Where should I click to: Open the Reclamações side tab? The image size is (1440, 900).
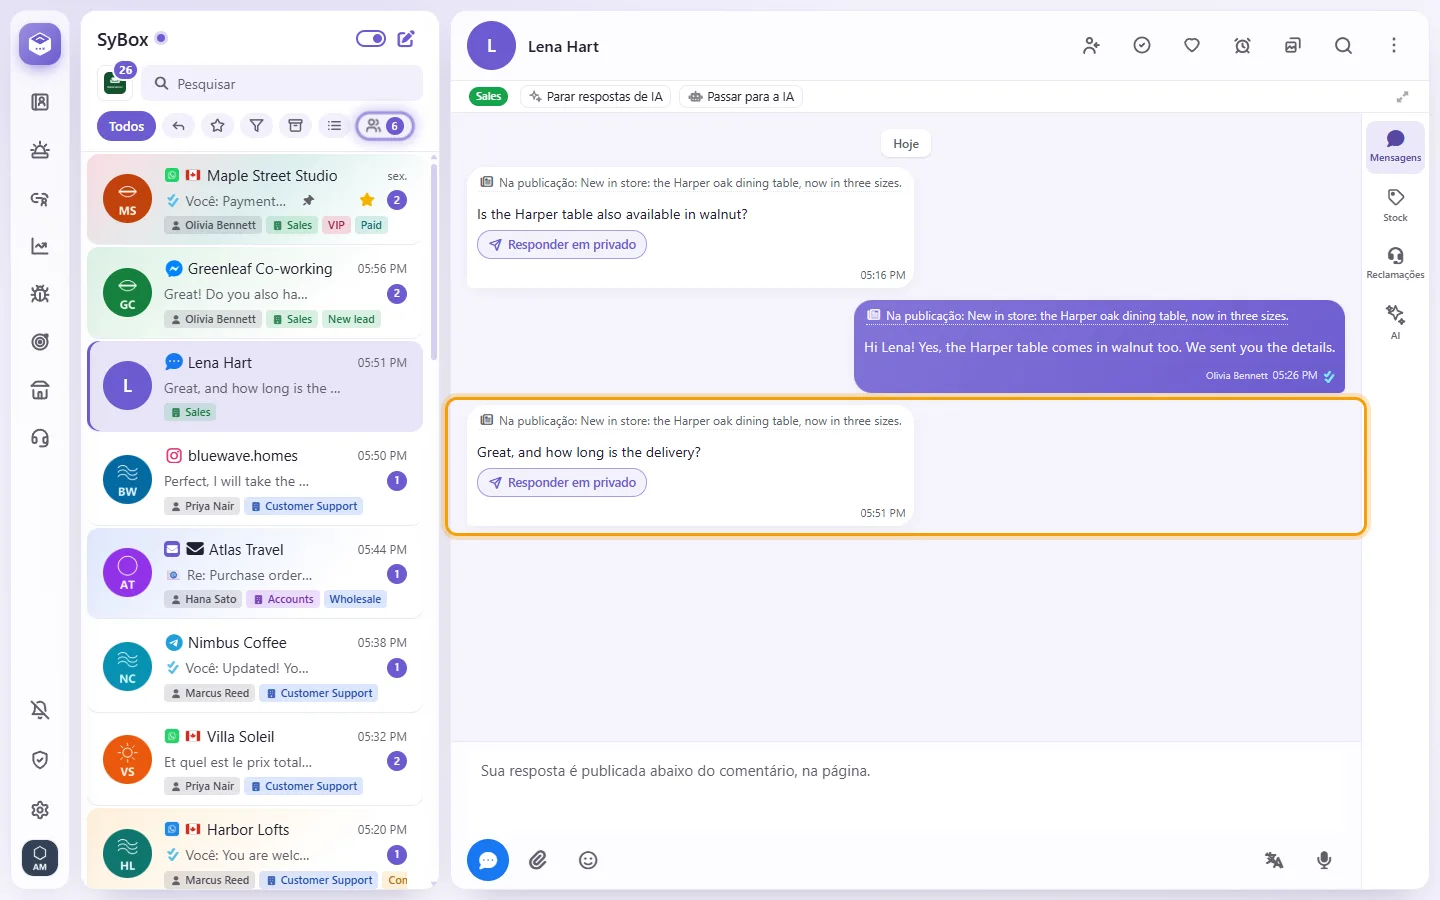[x=1395, y=263]
